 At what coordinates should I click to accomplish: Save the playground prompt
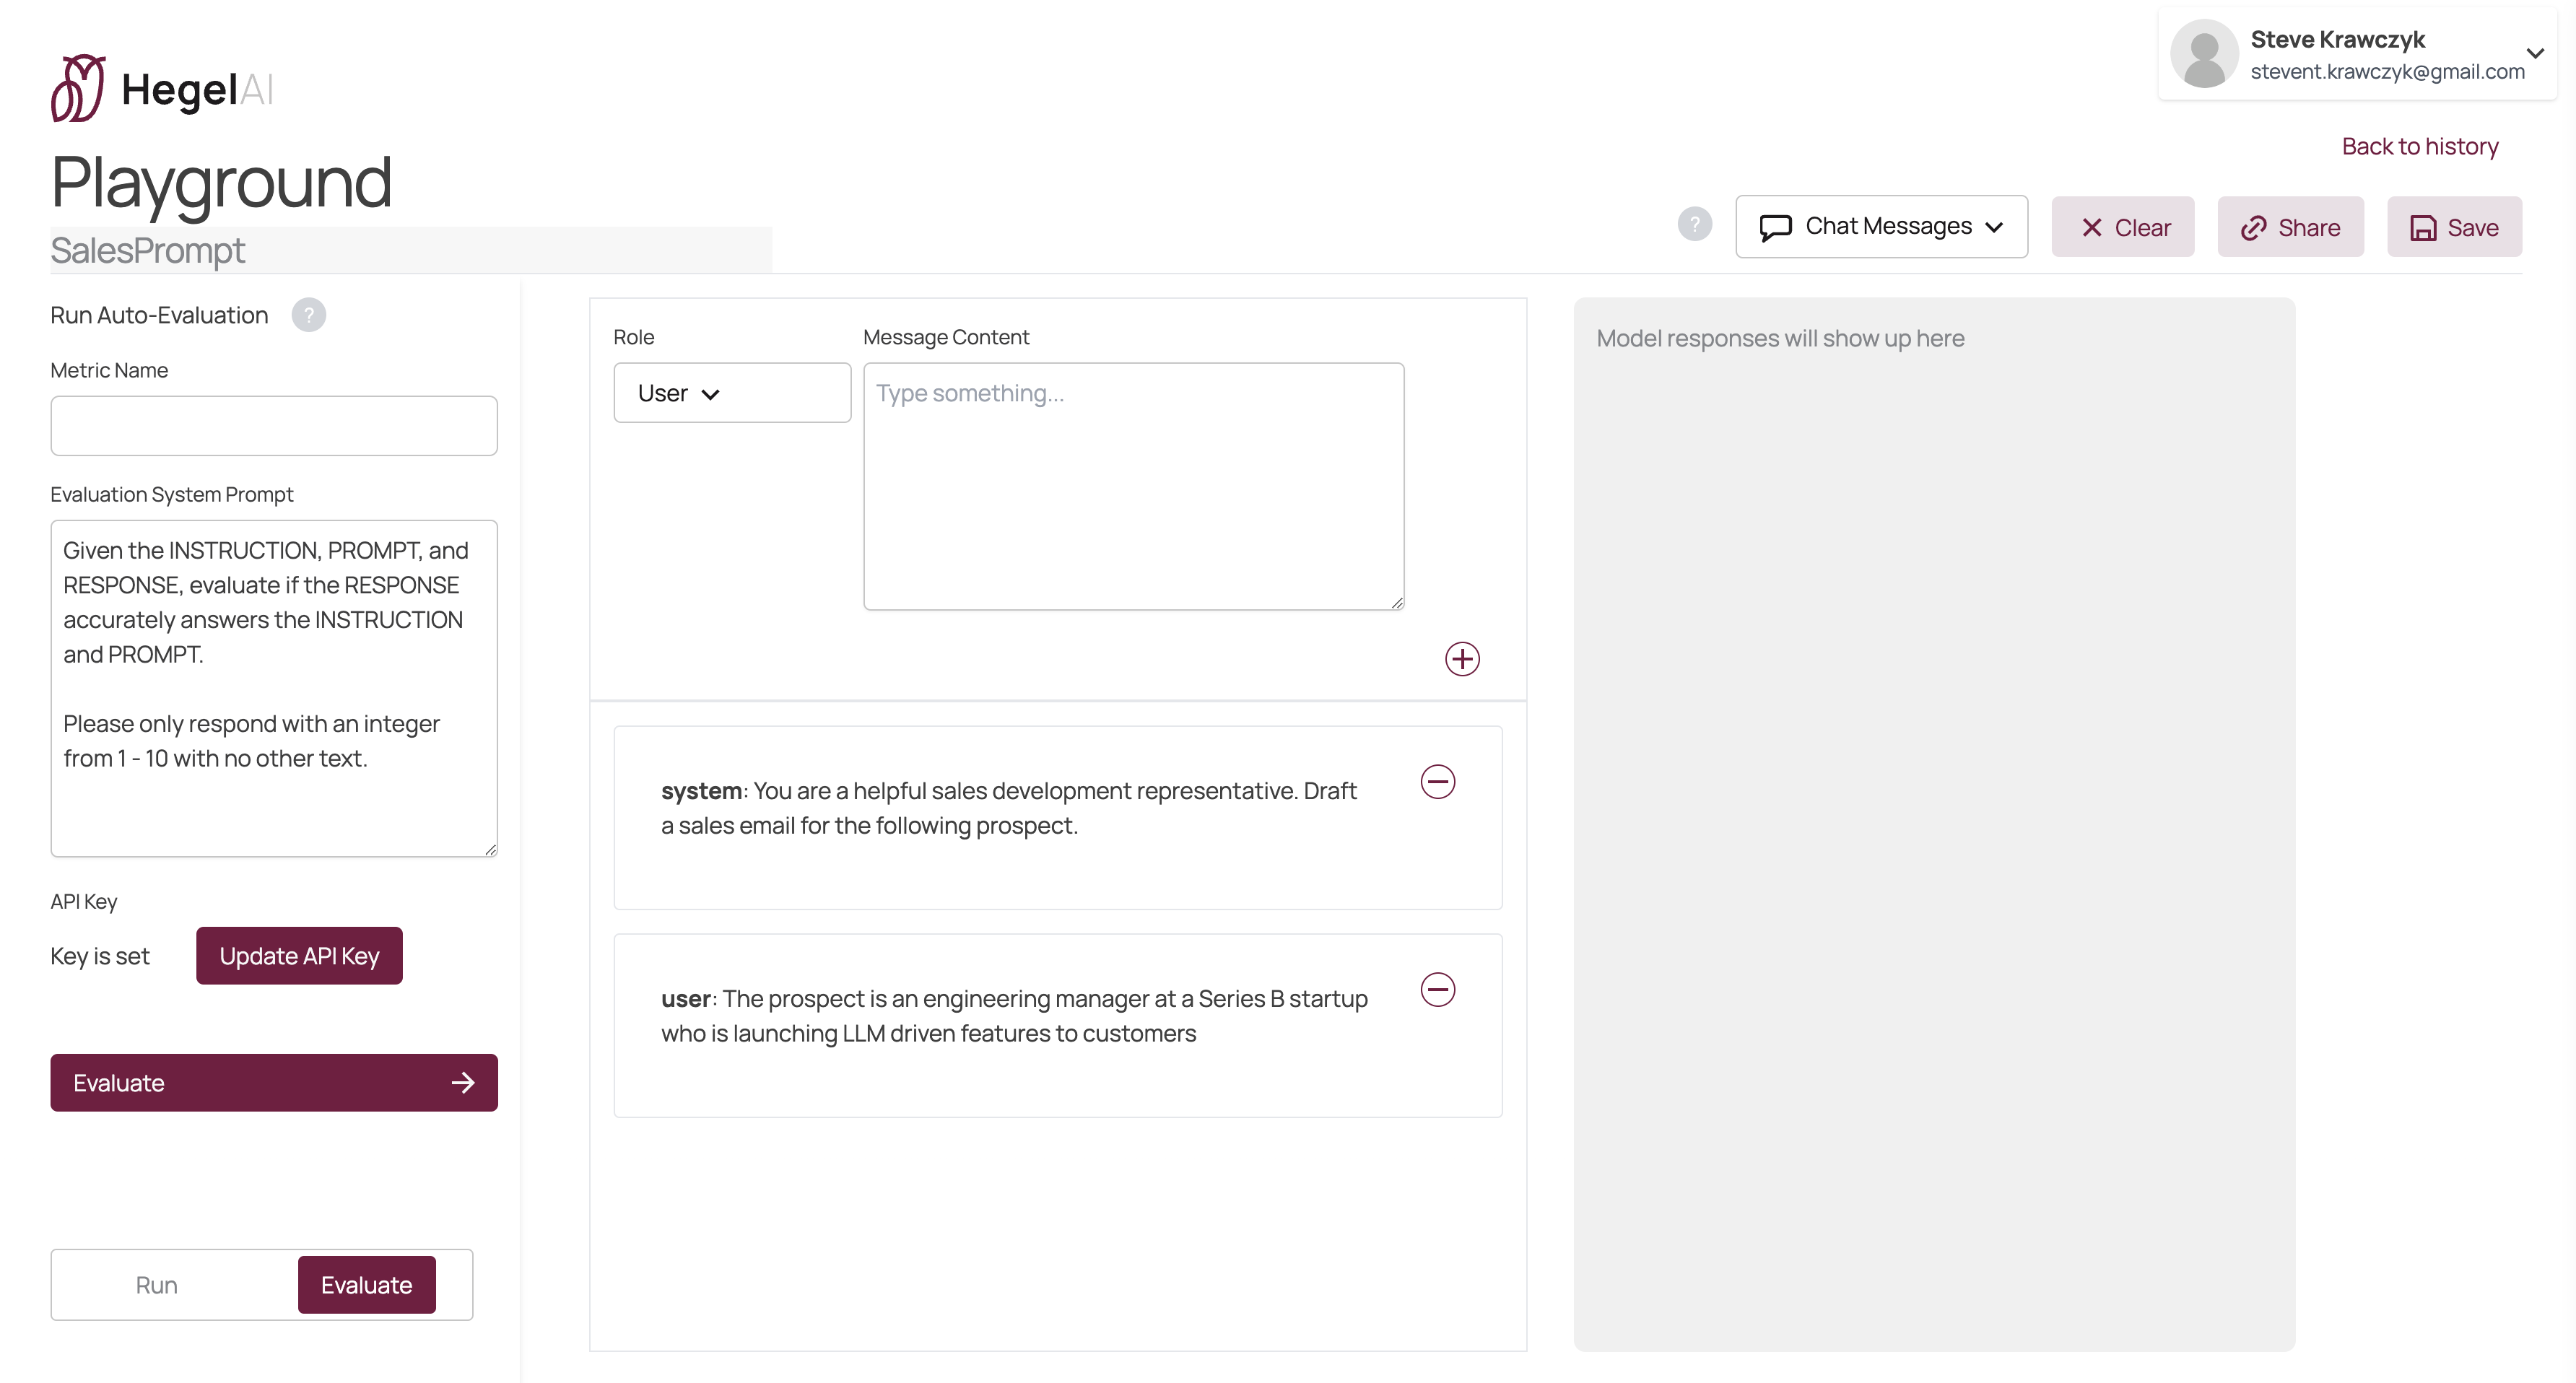[x=2454, y=228]
